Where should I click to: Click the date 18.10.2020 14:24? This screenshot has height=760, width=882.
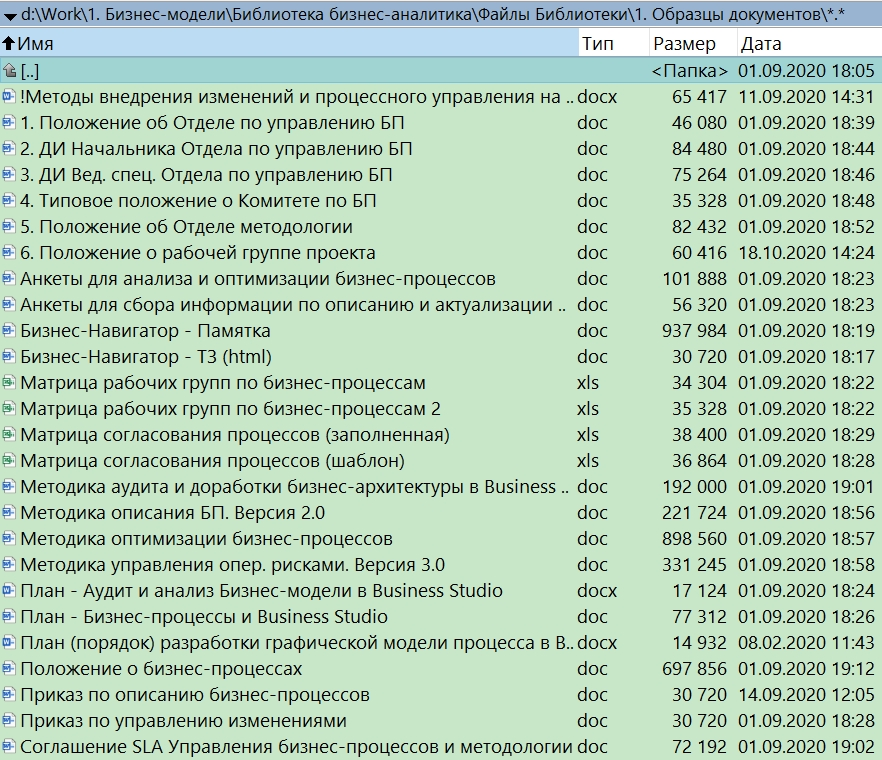pos(806,253)
